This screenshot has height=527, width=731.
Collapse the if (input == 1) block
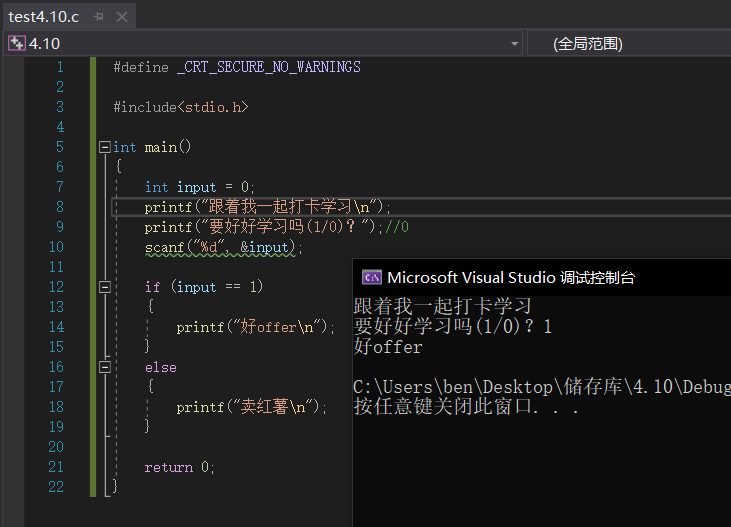(105, 287)
